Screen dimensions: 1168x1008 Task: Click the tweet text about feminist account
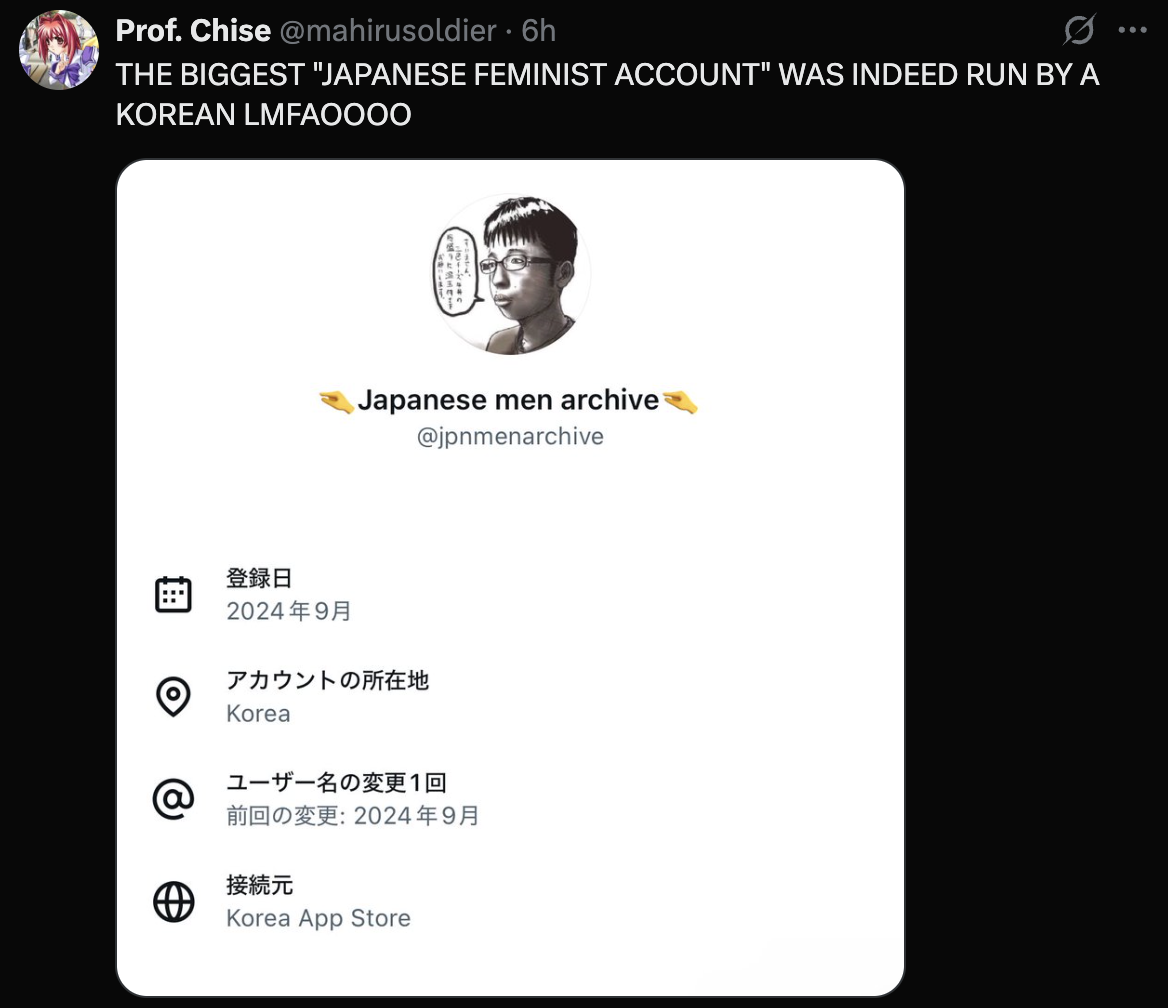point(607,95)
